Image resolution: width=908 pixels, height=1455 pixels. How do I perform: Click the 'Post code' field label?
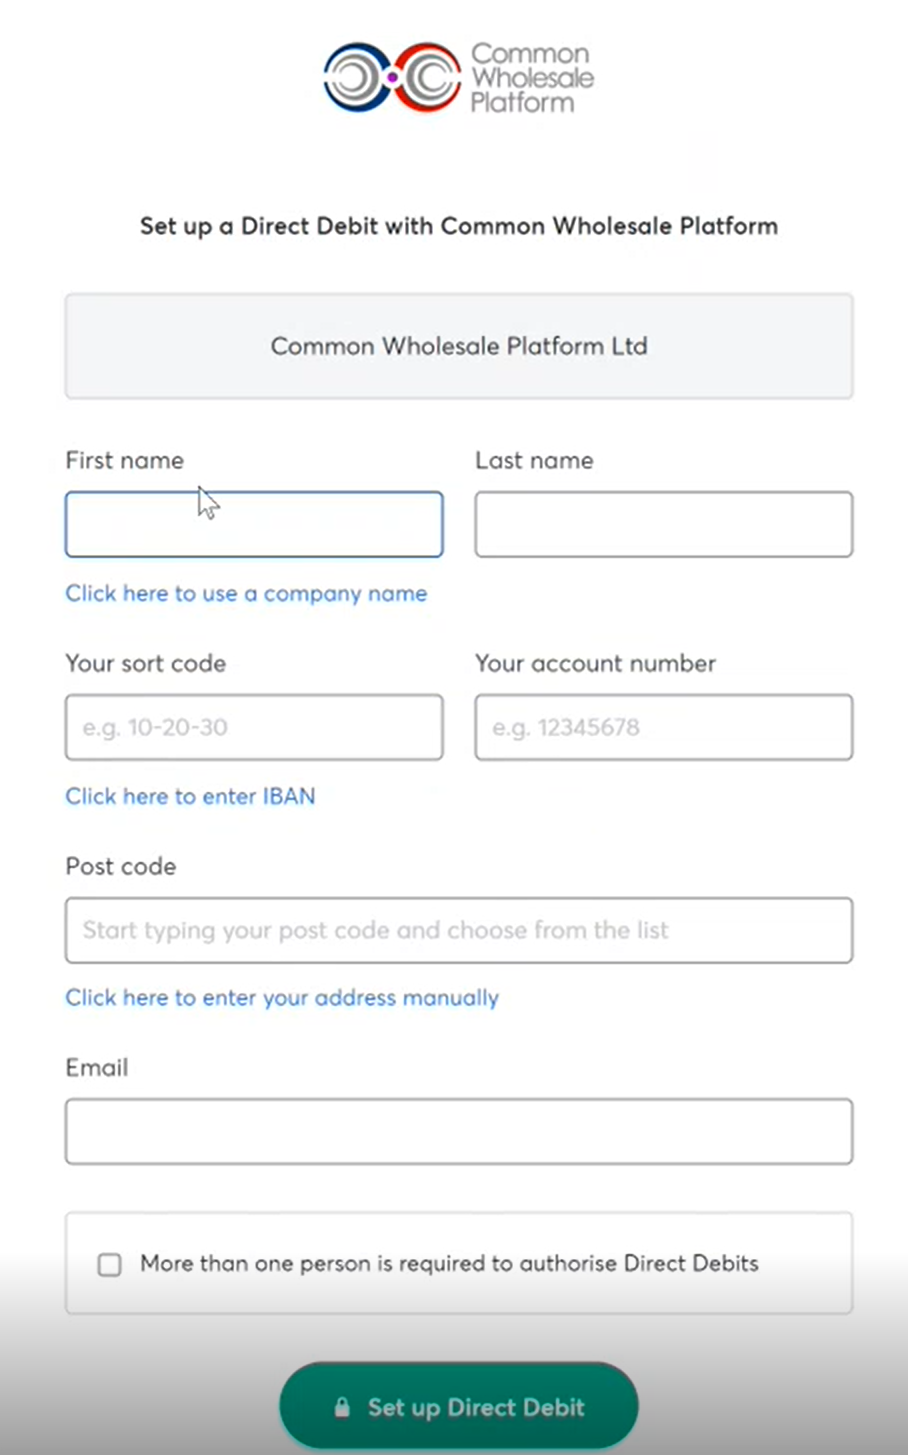point(121,867)
